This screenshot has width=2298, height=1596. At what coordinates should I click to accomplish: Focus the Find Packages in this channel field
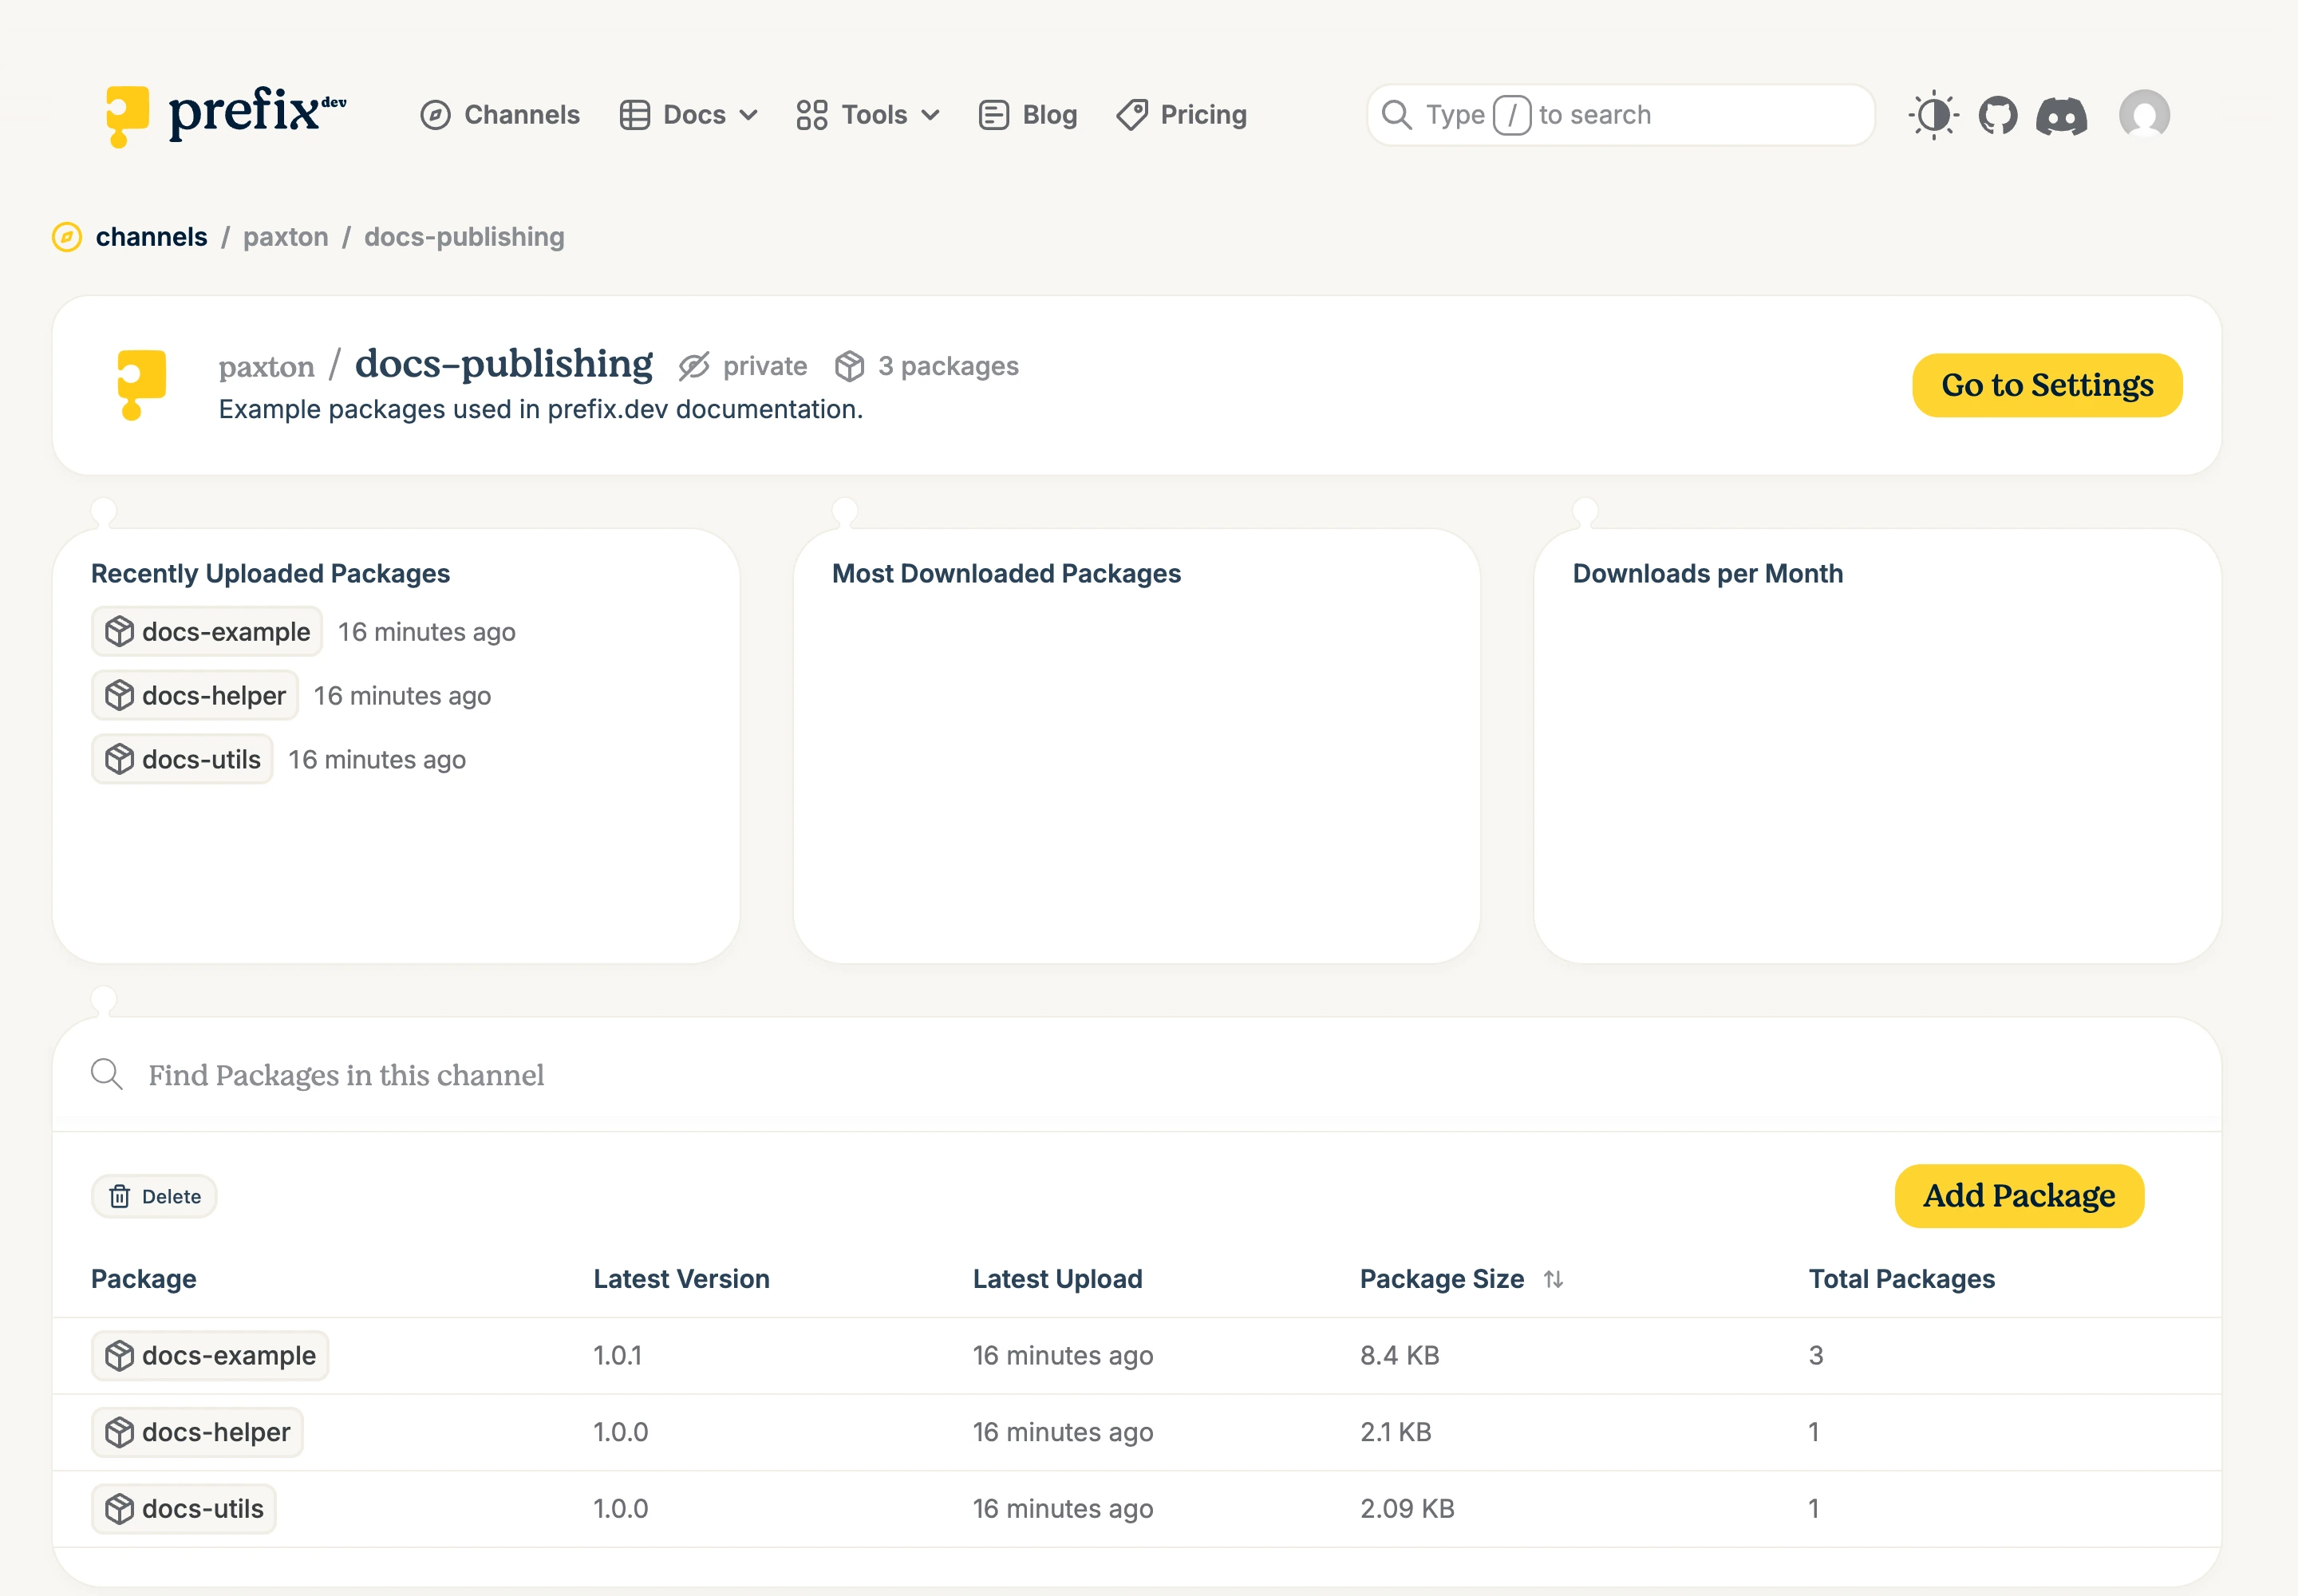pos(1137,1075)
